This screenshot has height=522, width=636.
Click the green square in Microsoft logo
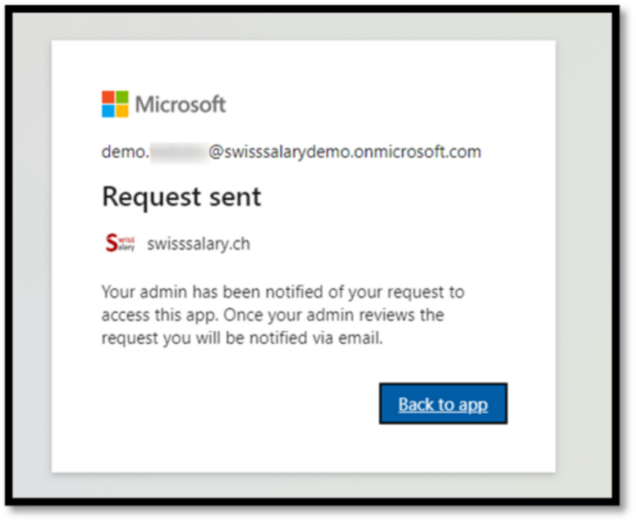click(122, 97)
